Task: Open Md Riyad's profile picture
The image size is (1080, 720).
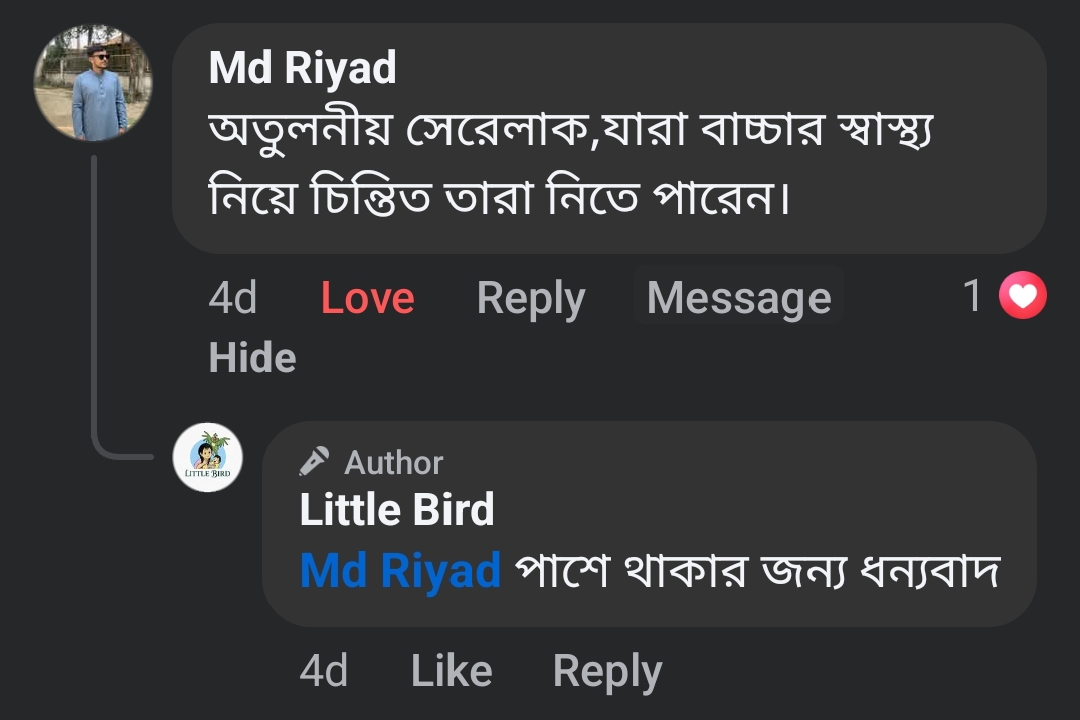Action: click(93, 84)
